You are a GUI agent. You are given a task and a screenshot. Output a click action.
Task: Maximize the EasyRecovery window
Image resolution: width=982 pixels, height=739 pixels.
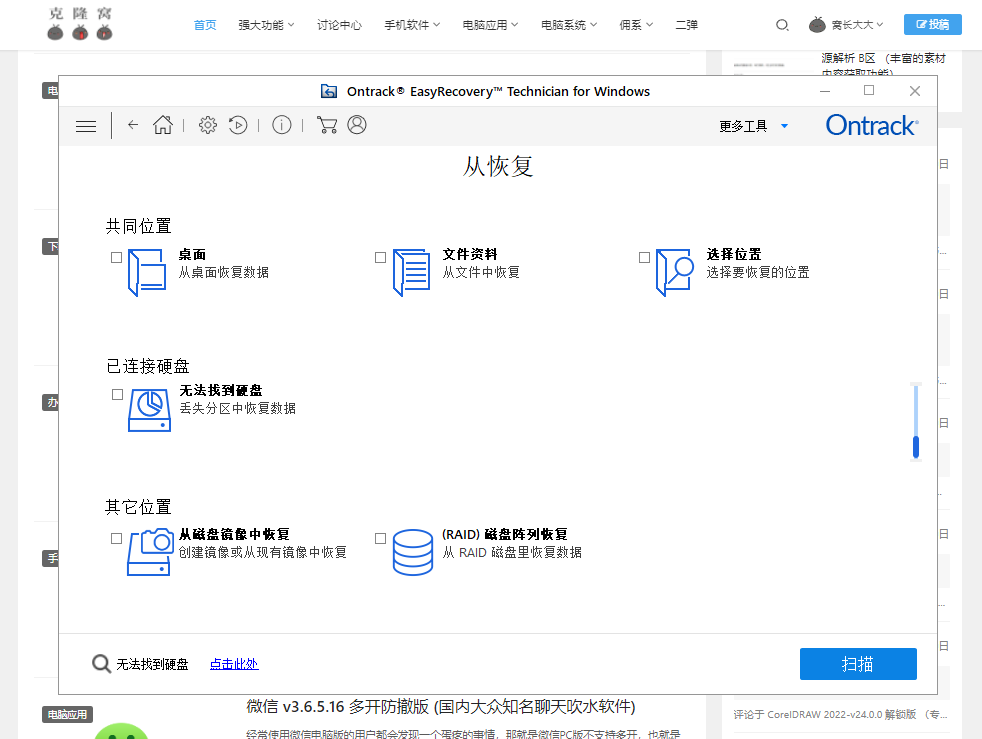[x=869, y=91]
